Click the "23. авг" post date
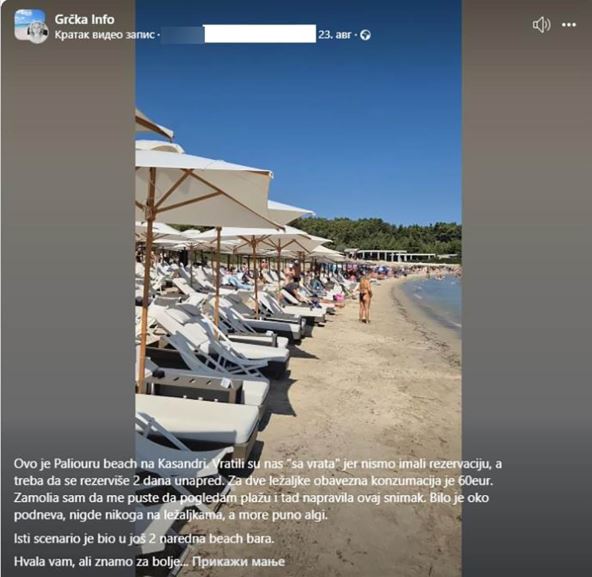The height and width of the screenshot is (577, 592). (335, 35)
